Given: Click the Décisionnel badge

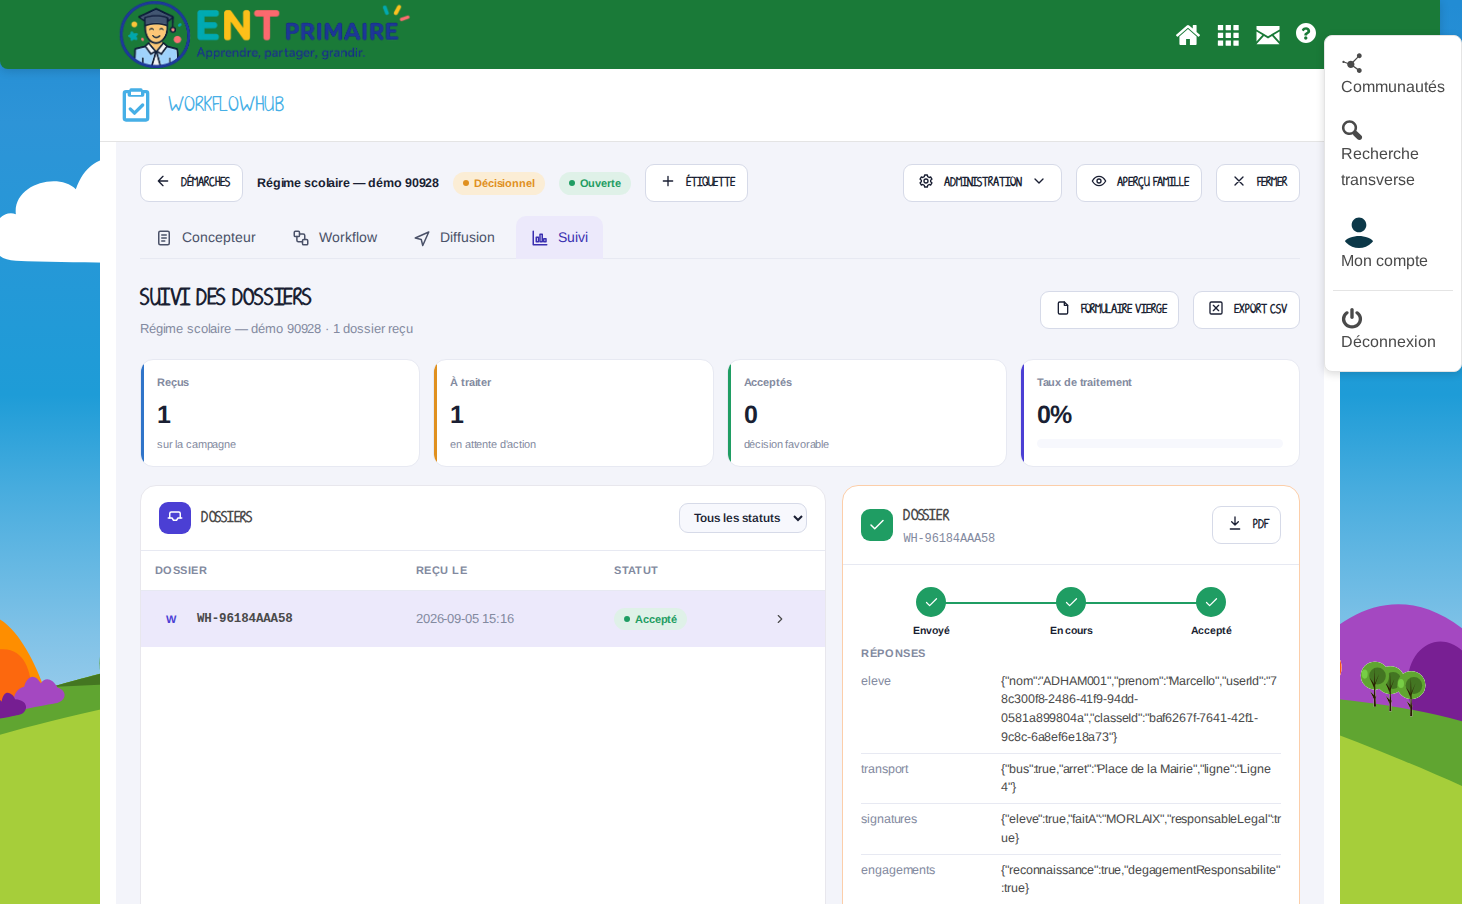Looking at the screenshot, I should coord(499,183).
